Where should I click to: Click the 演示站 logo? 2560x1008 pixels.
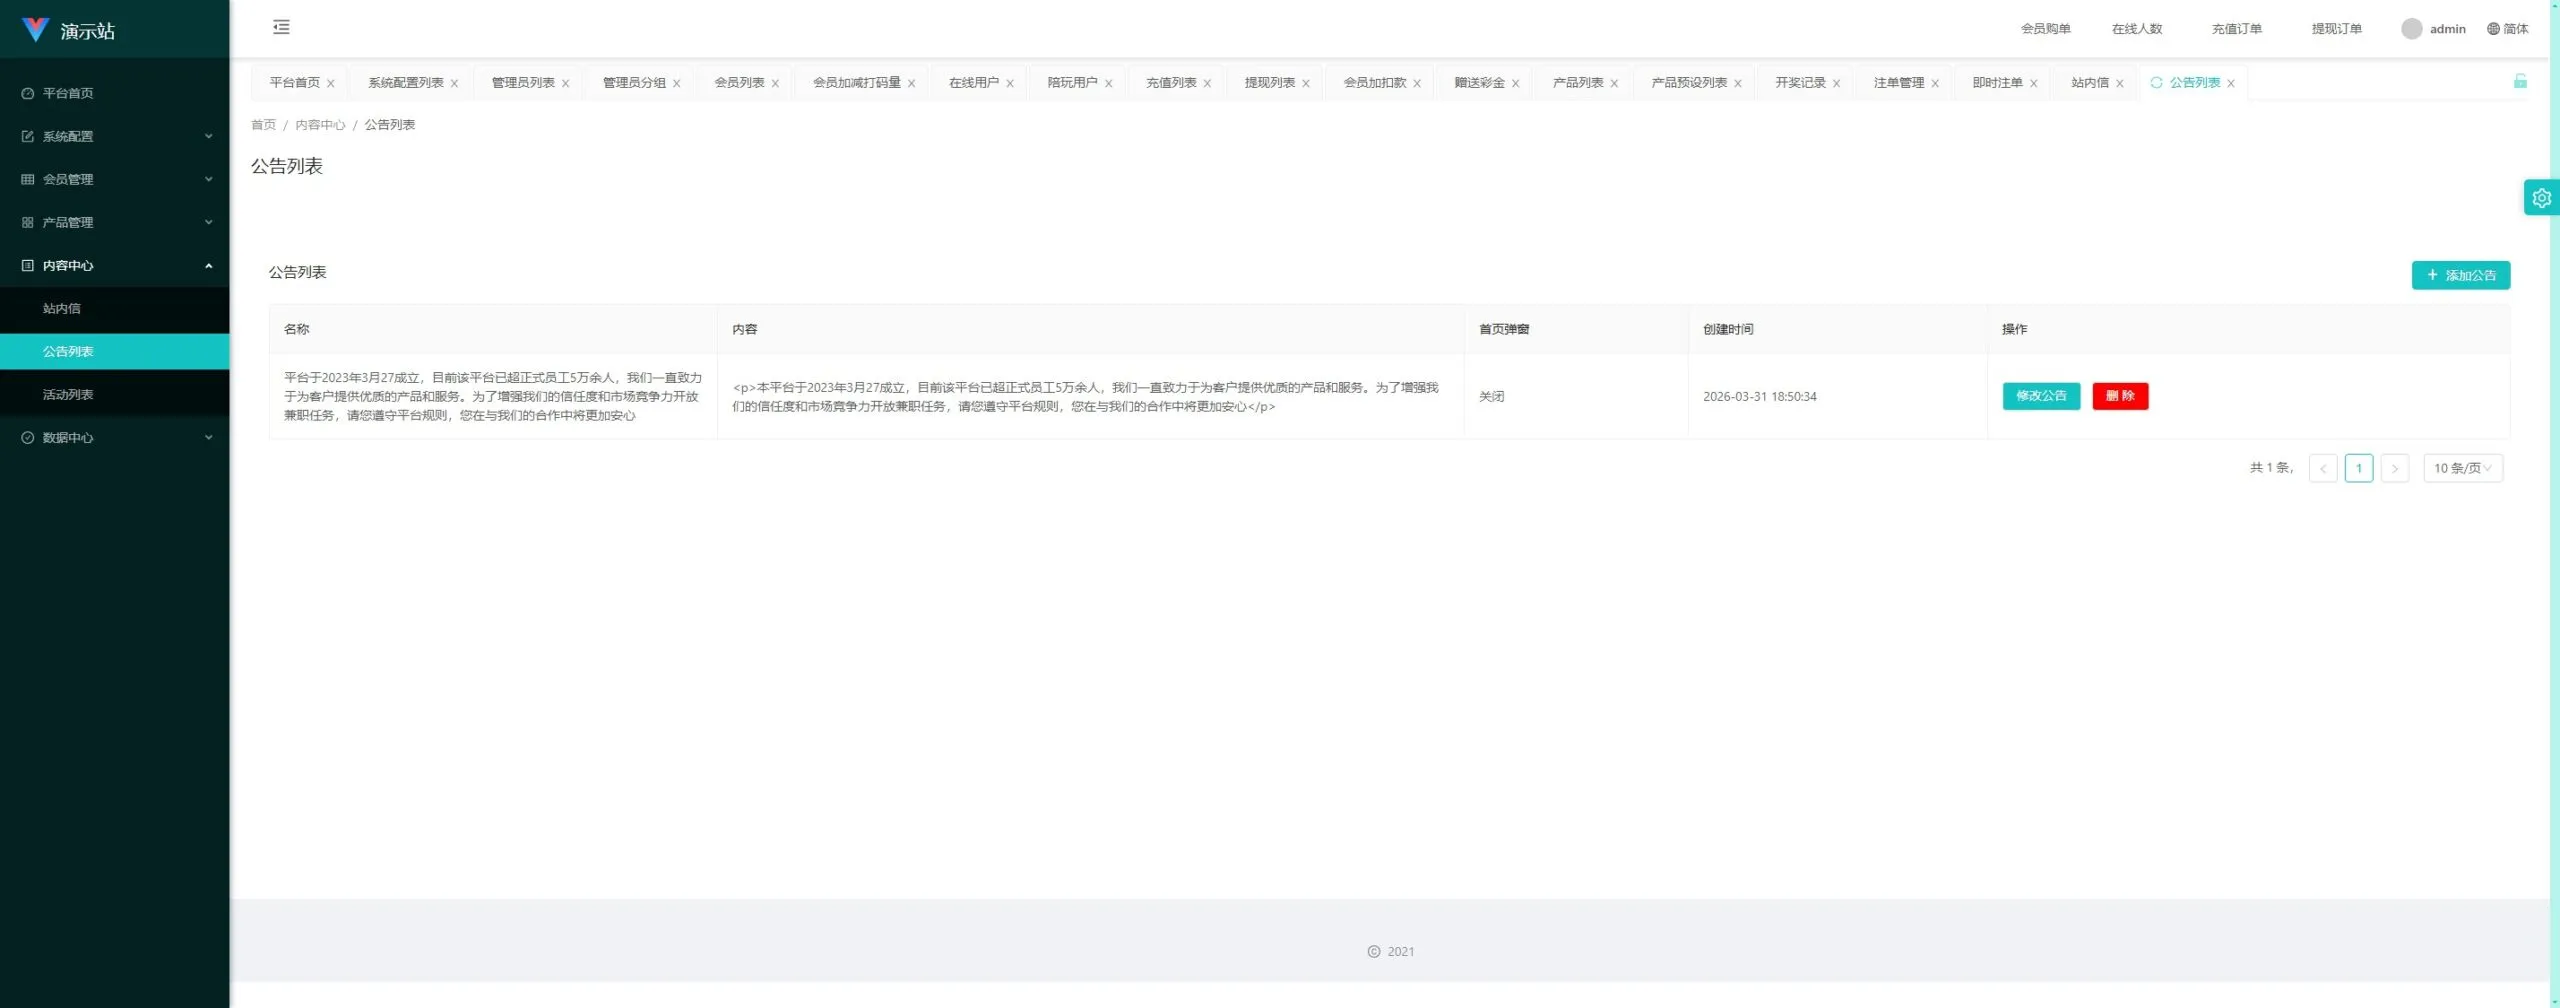[68, 30]
